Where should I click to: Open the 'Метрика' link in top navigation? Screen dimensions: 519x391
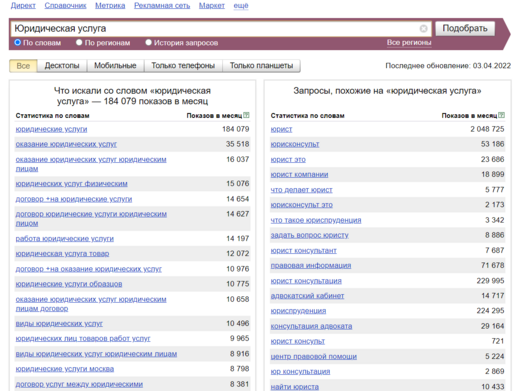[110, 5]
